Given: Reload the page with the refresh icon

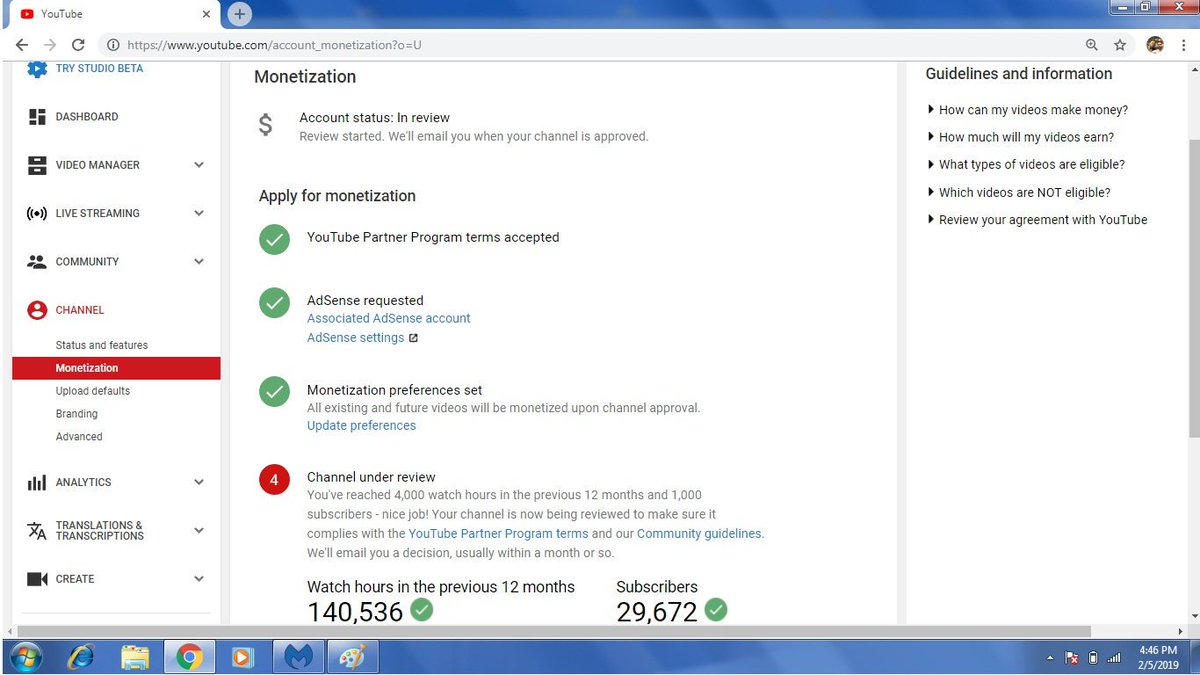Looking at the screenshot, I should [x=78, y=45].
